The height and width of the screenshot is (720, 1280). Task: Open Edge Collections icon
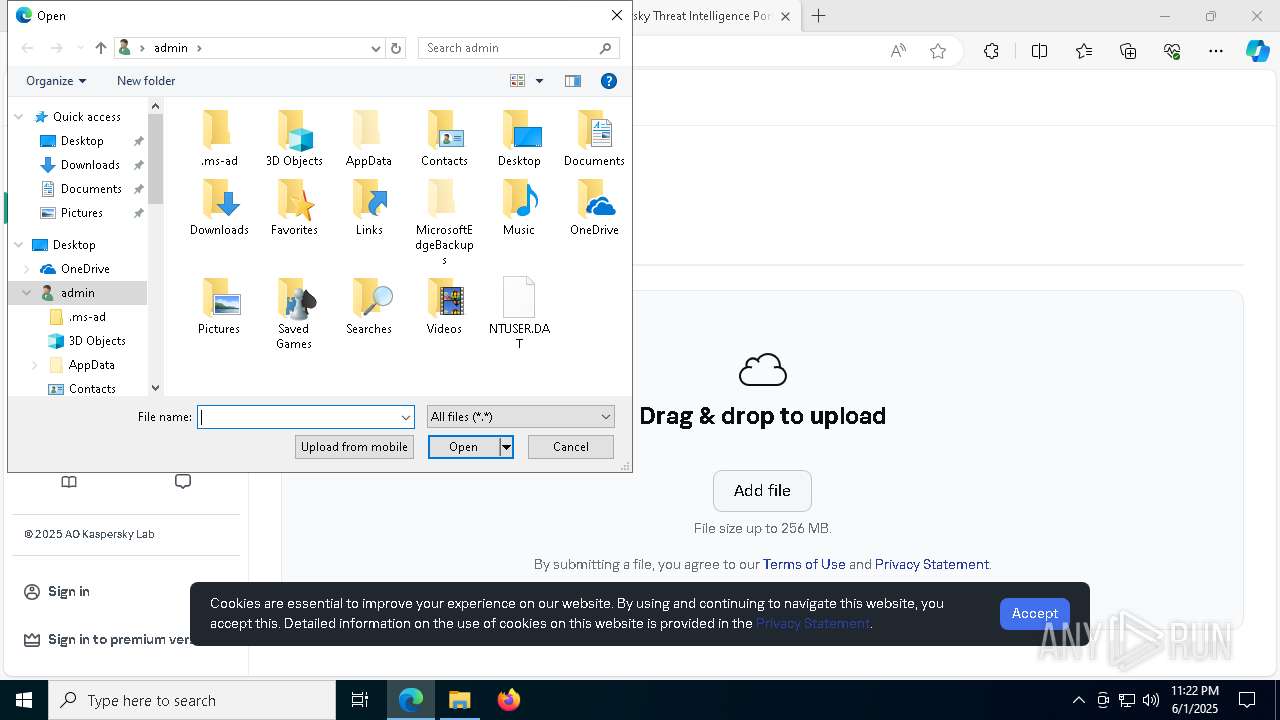1128,51
